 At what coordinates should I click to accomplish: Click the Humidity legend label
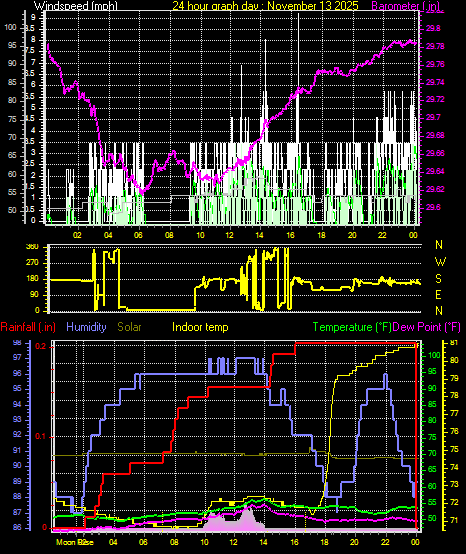[86, 327]
